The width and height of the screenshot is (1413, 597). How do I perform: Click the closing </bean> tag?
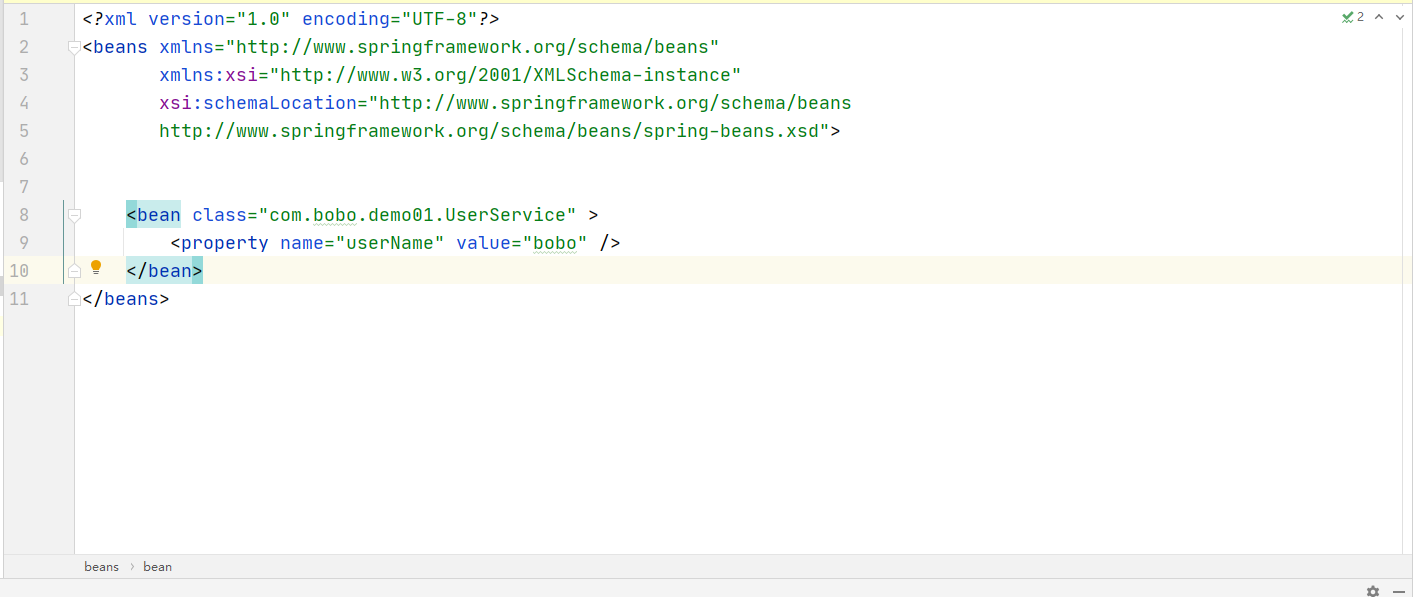[x=164, y=271]
